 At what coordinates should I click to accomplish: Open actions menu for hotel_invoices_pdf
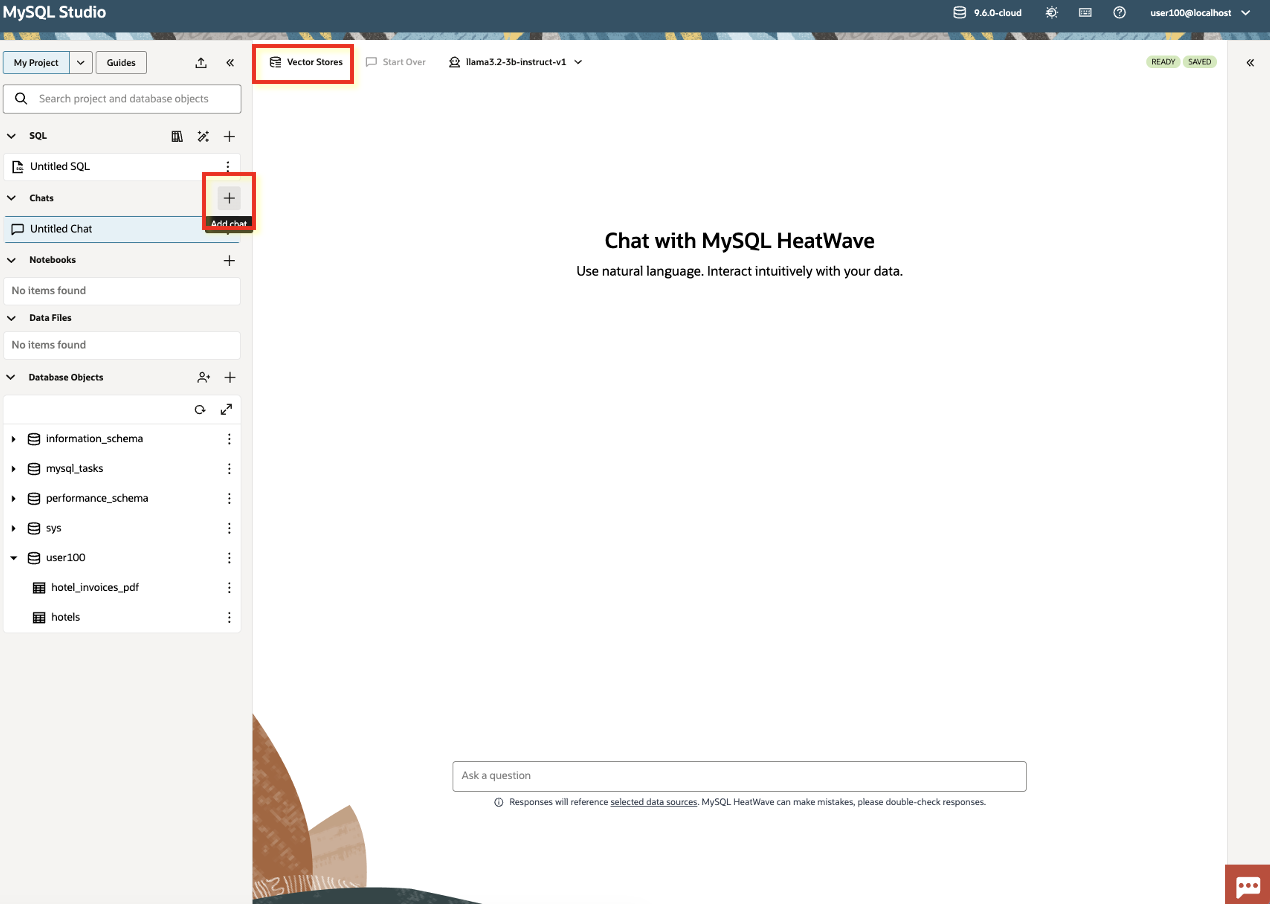point(229,588)
